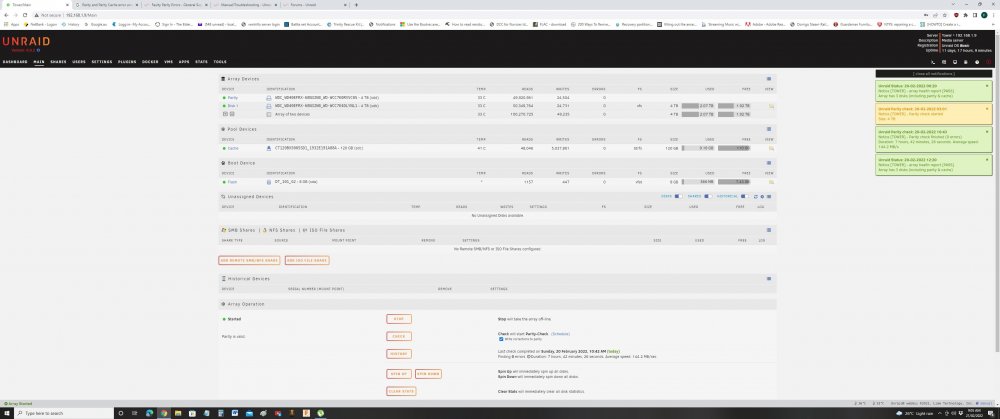Open the Docker menu item

(x=151, y=62)
